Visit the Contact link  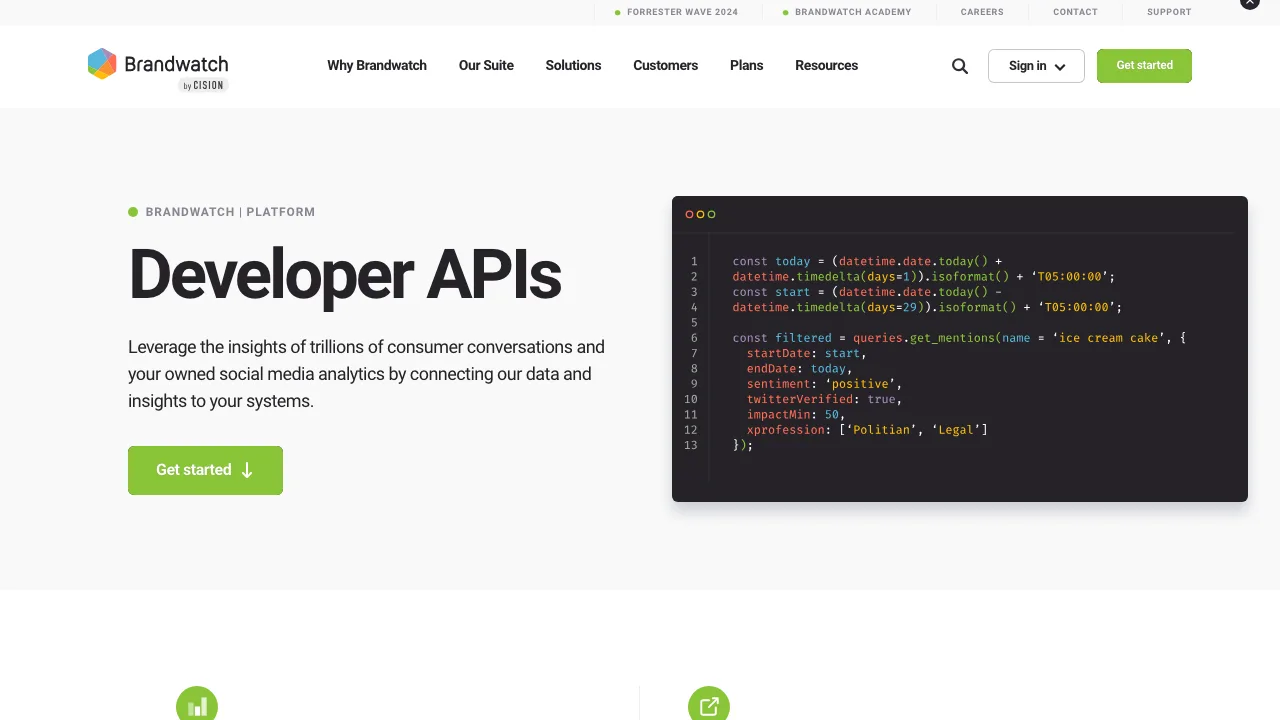pos(1075,12)
